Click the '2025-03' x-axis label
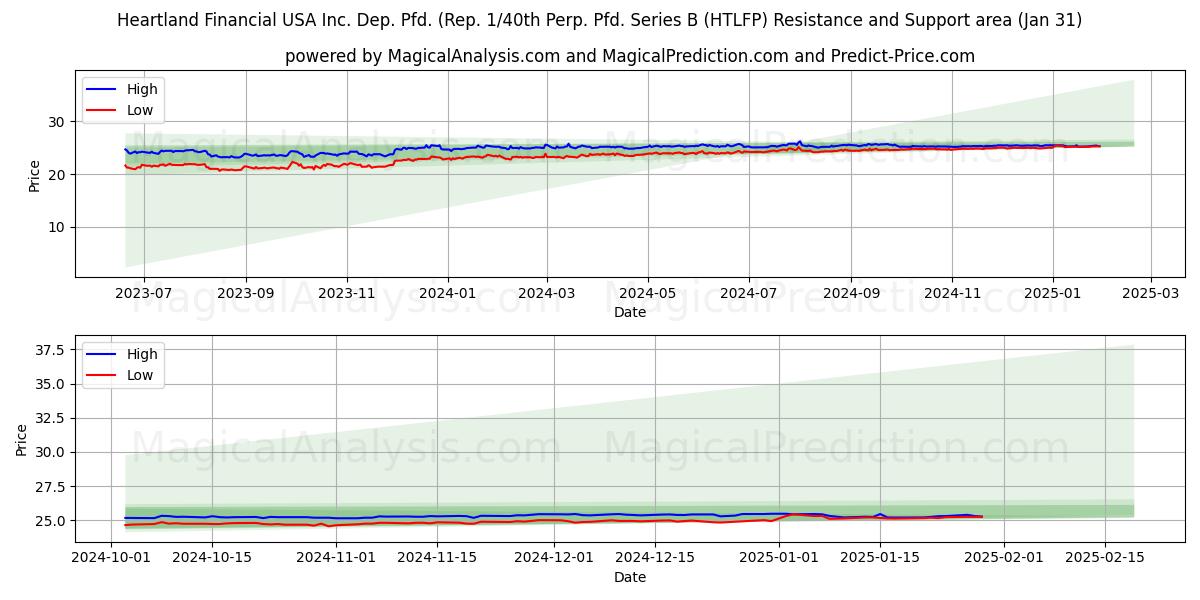This screenshot has width=1200, height=600. coord(1150,295)
